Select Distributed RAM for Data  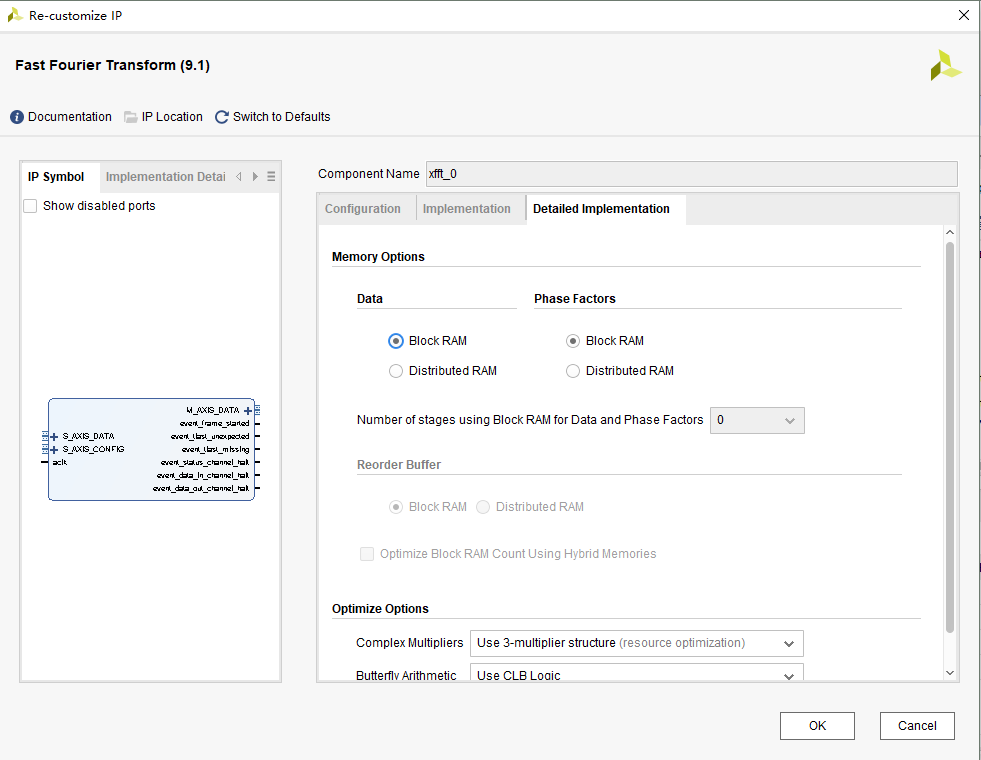(x=396, y=371)
